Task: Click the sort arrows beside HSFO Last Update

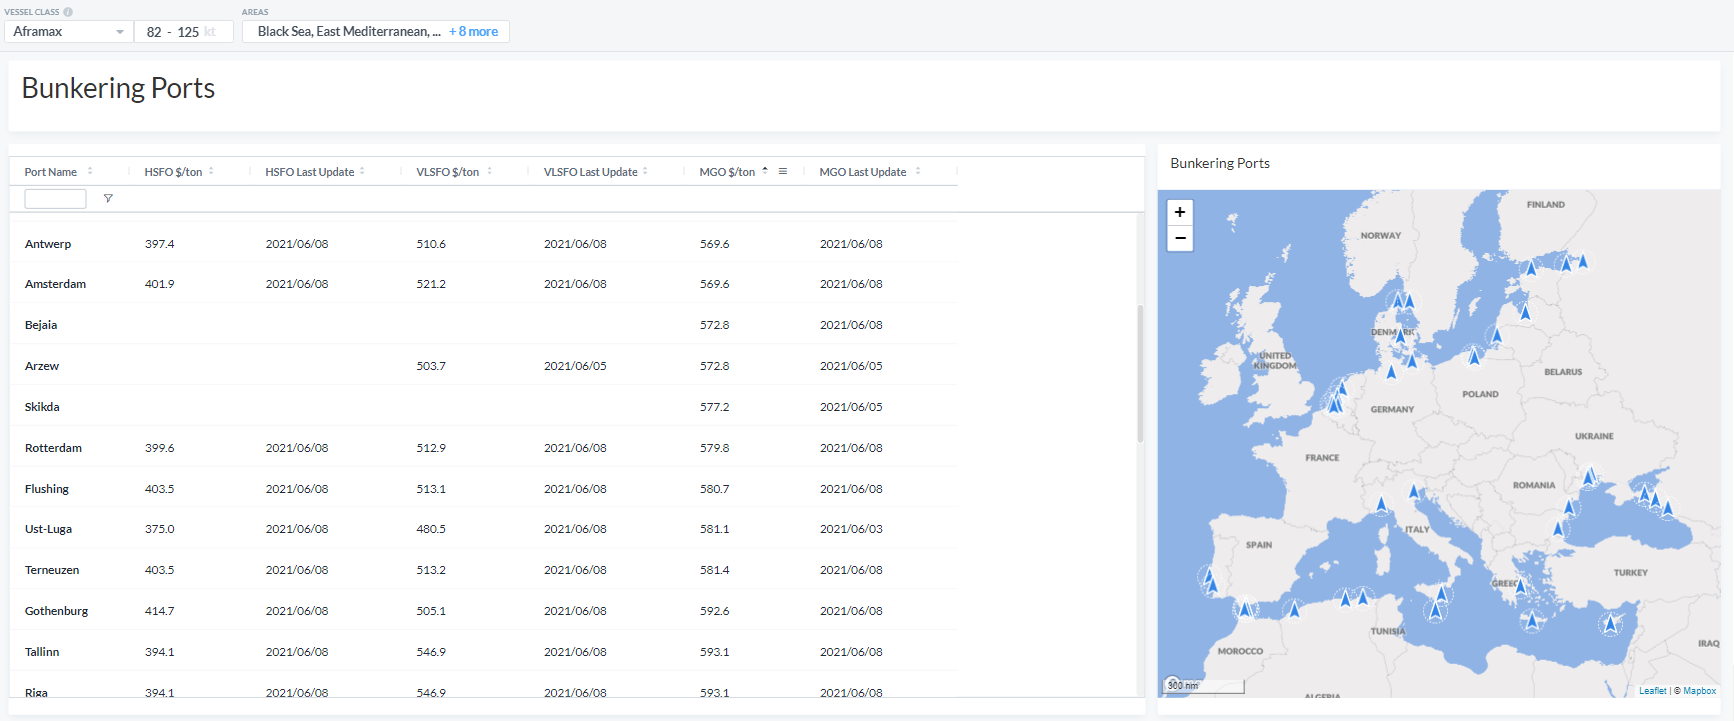Action: click(362, 171)
